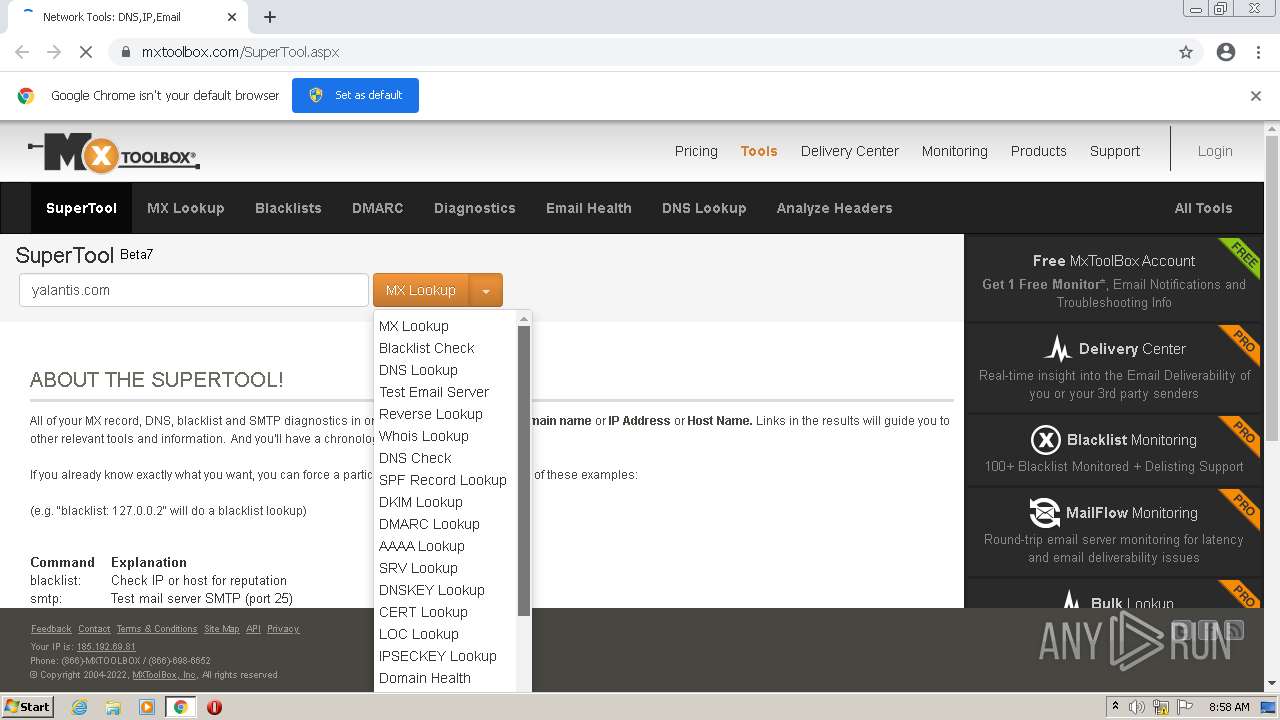Switch to the Blacklists nav tab
Viewport: 1280px width, 720px height.
tap(288, 208)
